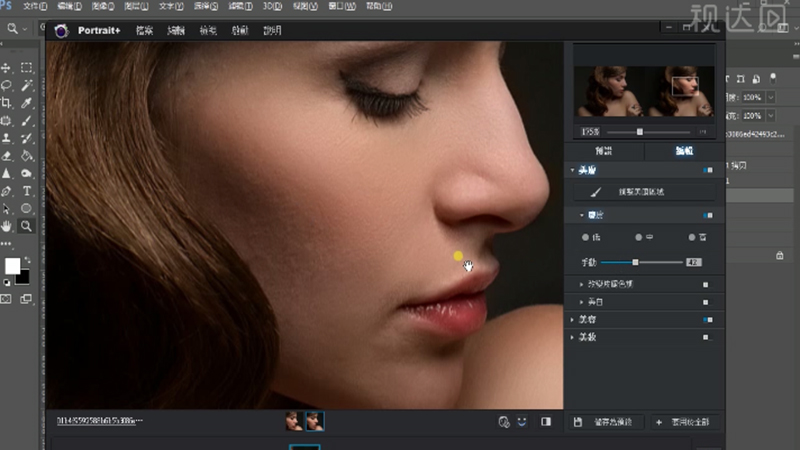800x450 pixels.
Task: Open the opacity 100% dropdown in Photoshop panel
Action: (771, 97)
